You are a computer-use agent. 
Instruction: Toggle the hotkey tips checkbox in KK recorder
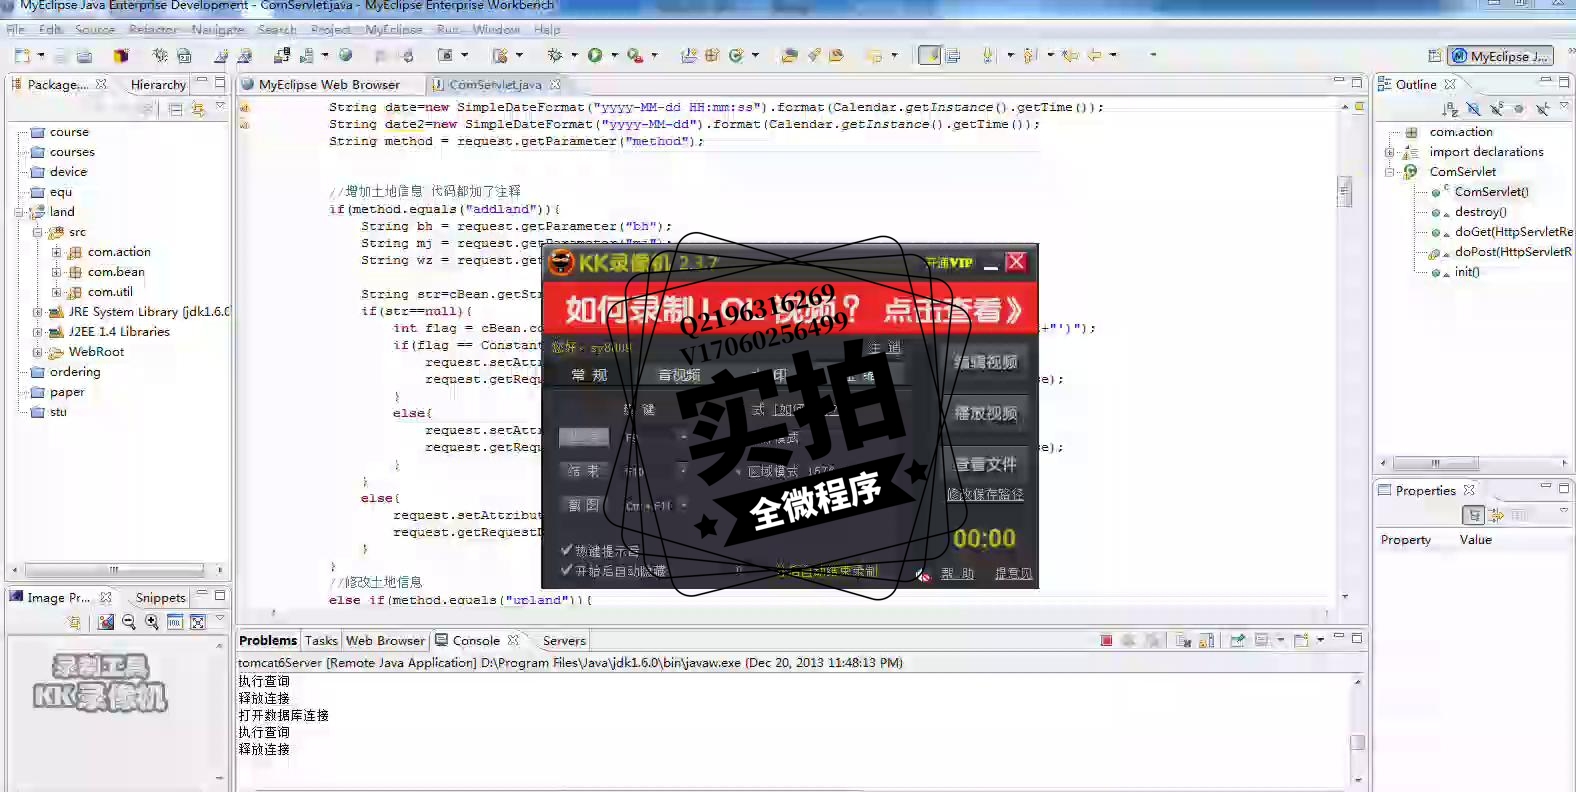pyautogui.click(x=567, y=550)
